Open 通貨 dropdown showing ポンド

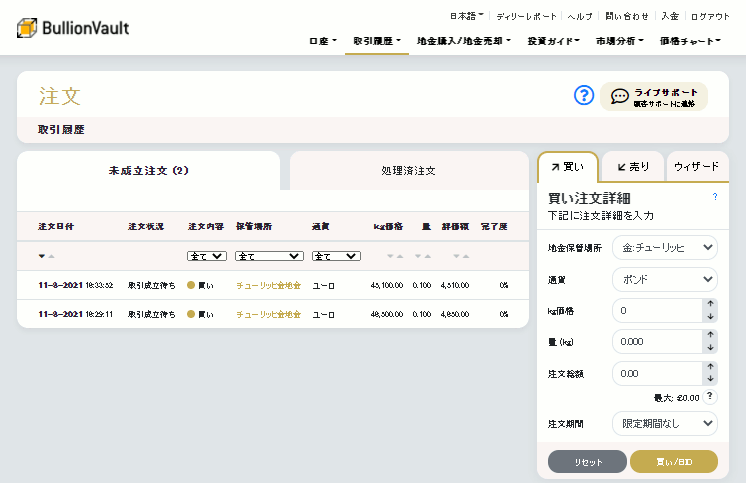pyautogui.click(x=665, y=279)
